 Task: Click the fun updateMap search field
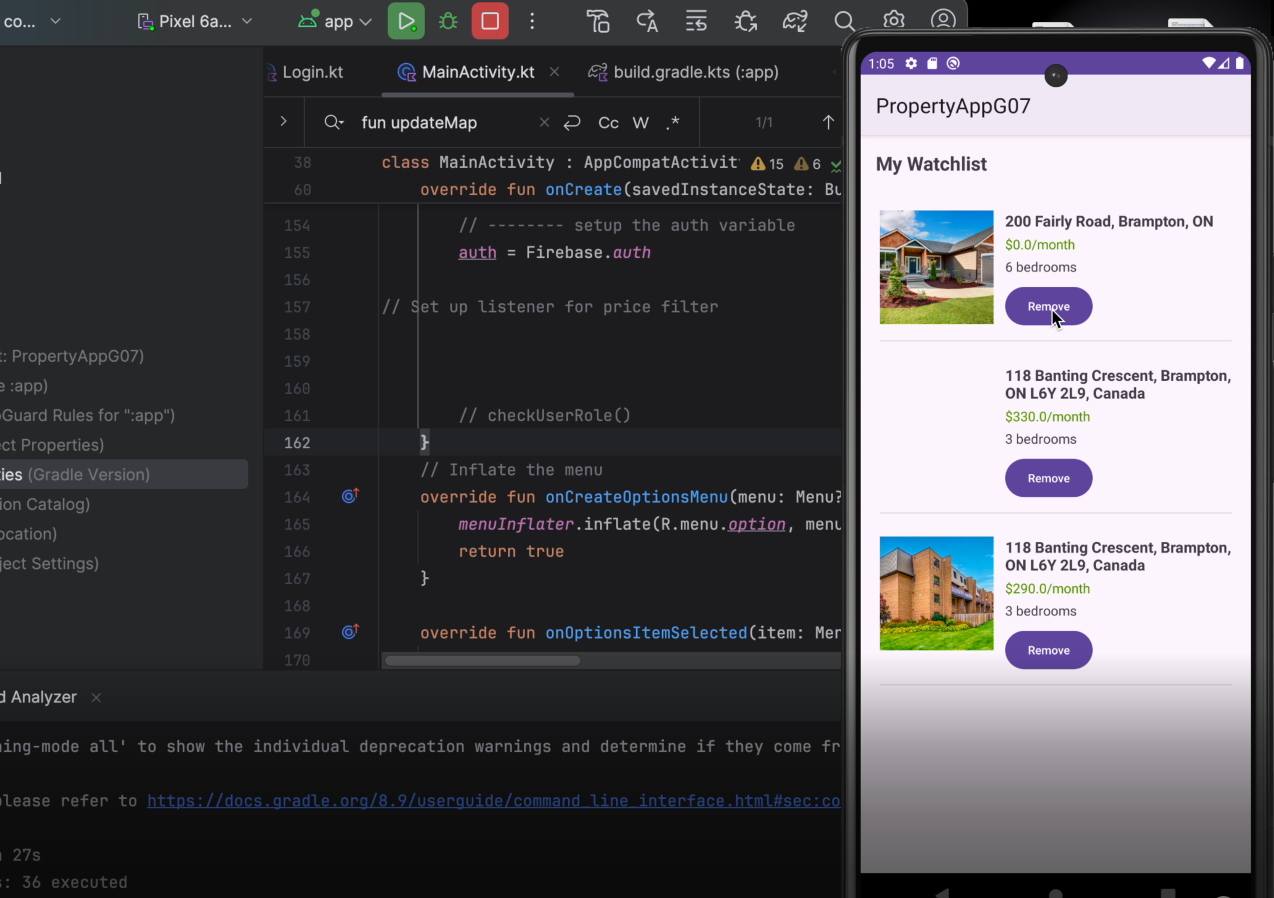coord(440,123)
